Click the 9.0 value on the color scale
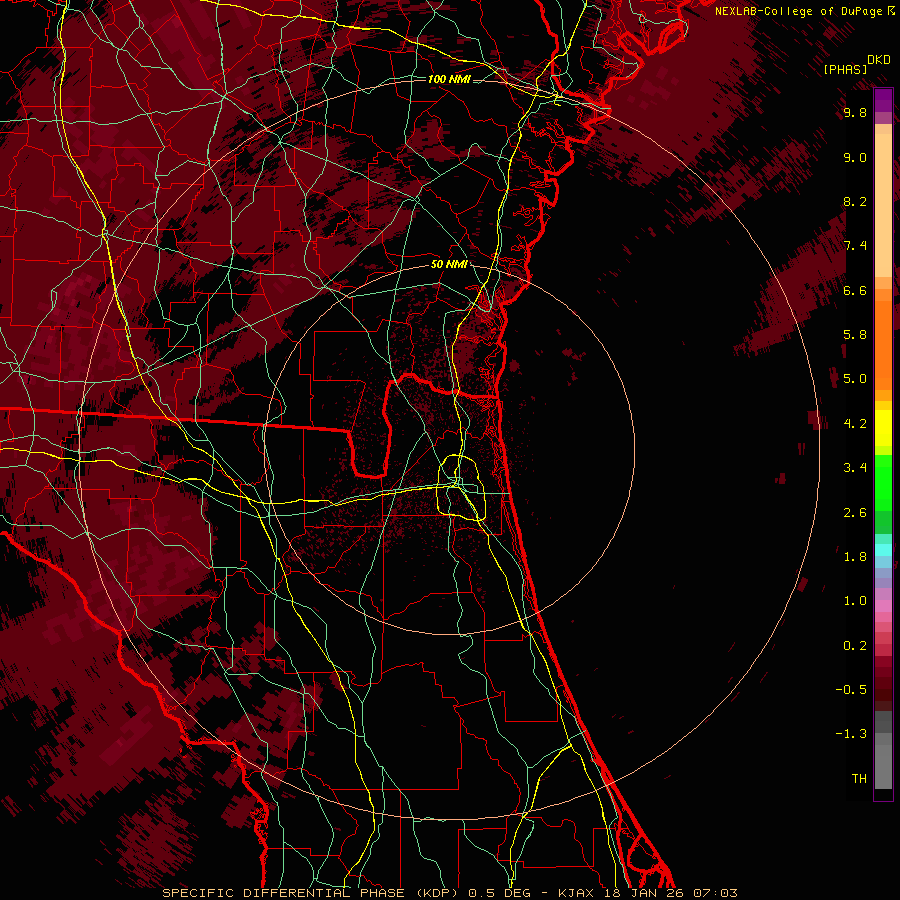Screen dimensions: 900x900 point(855,157)
